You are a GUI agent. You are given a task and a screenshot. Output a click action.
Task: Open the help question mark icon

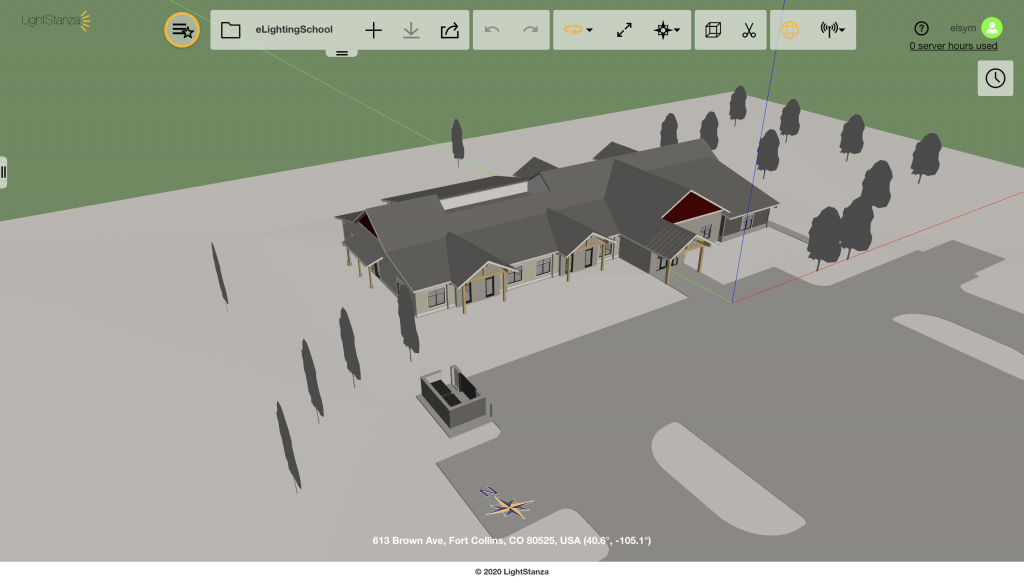point(921,28)
